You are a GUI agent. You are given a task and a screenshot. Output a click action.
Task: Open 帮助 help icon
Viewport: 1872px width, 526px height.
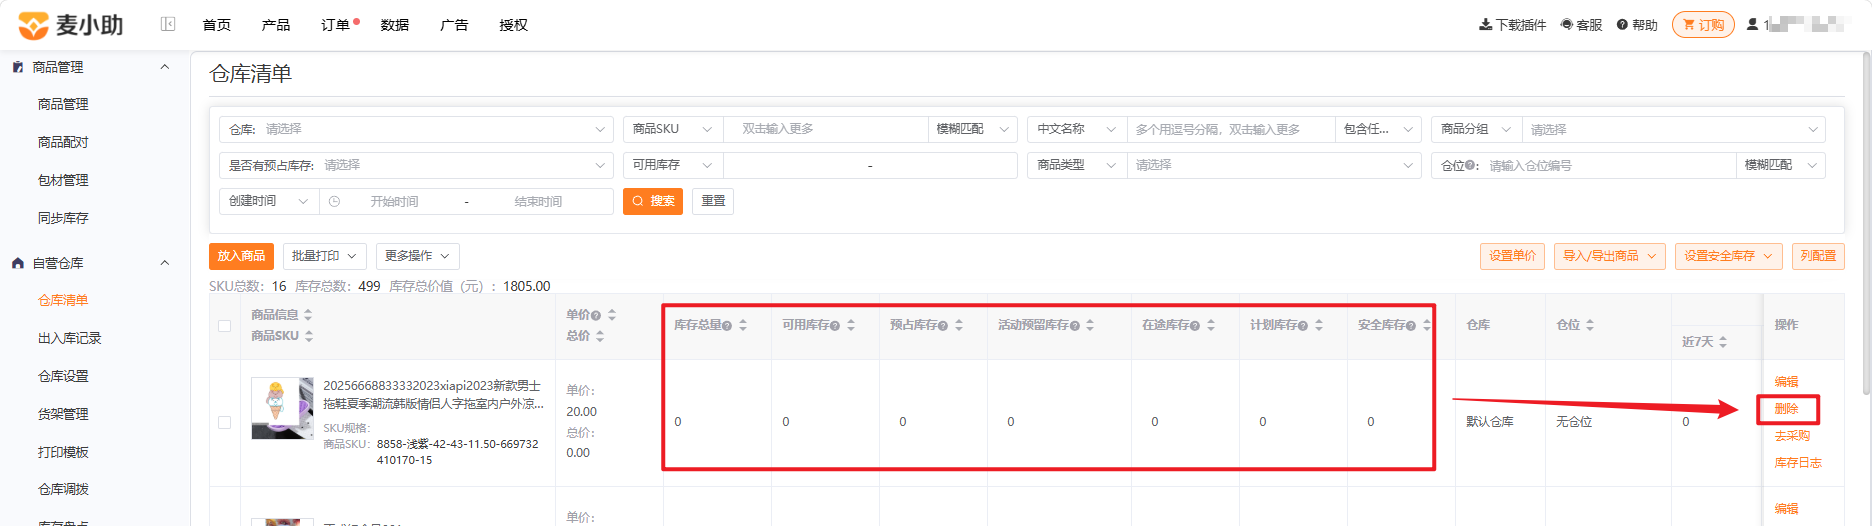pyautogui.click(x=1622, y=24)
